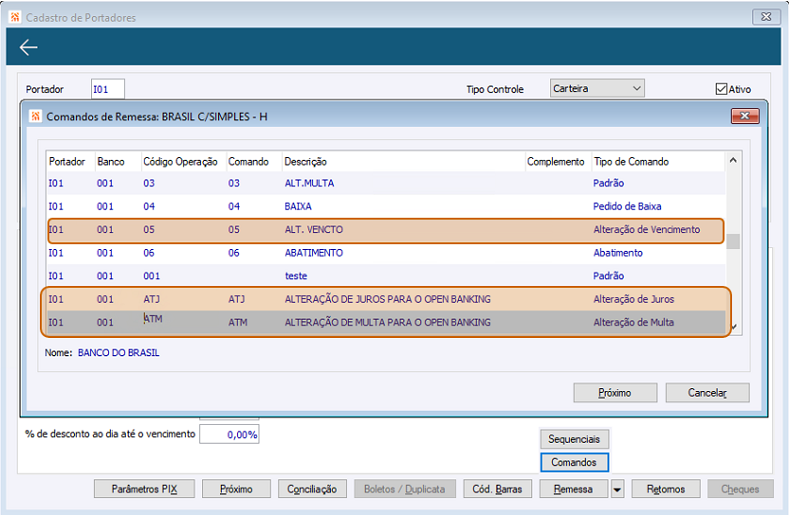Click 'Alteração de Vencimento' cell
The image size is (789, 515).
coord(647,230)
